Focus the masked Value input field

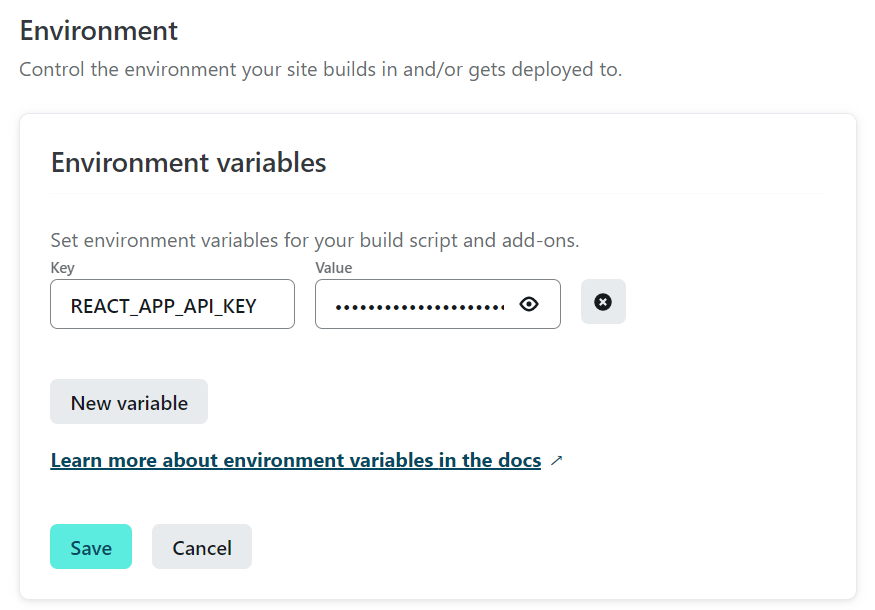[438, 304]
